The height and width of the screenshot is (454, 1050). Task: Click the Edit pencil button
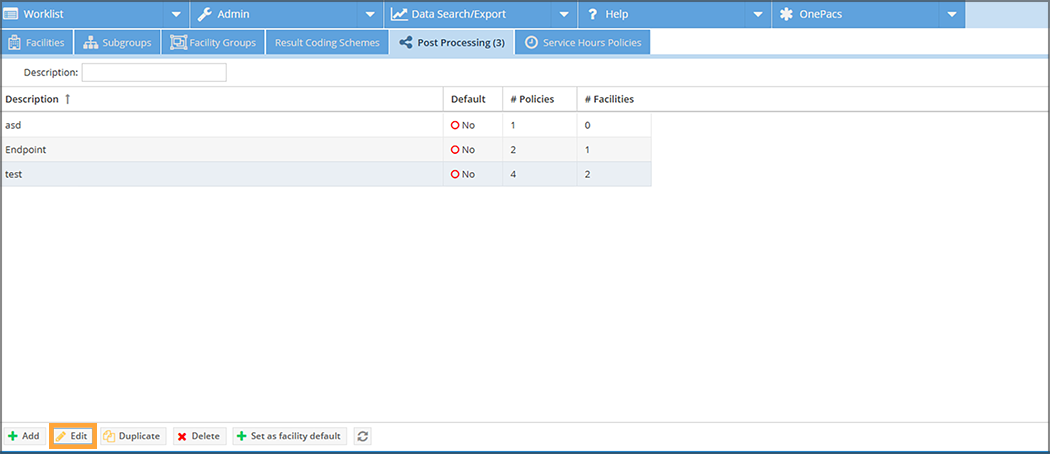pos(72,436)
